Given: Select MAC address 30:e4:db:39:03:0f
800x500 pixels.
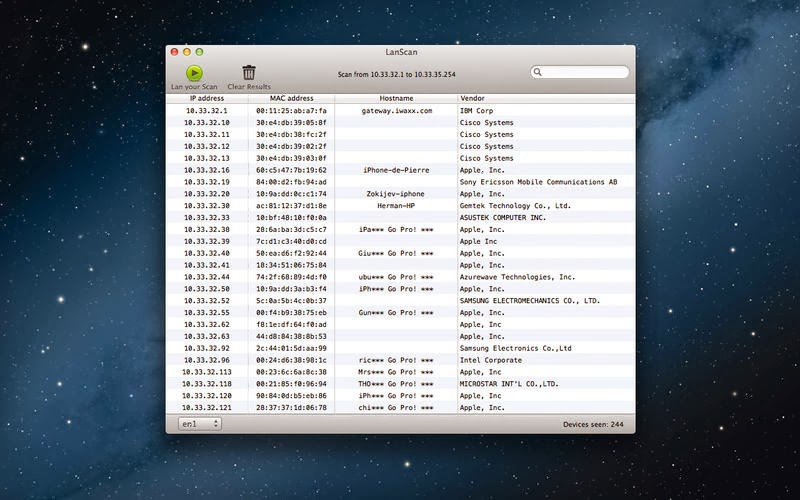Looking at the screenshot, I should (291, 158).
